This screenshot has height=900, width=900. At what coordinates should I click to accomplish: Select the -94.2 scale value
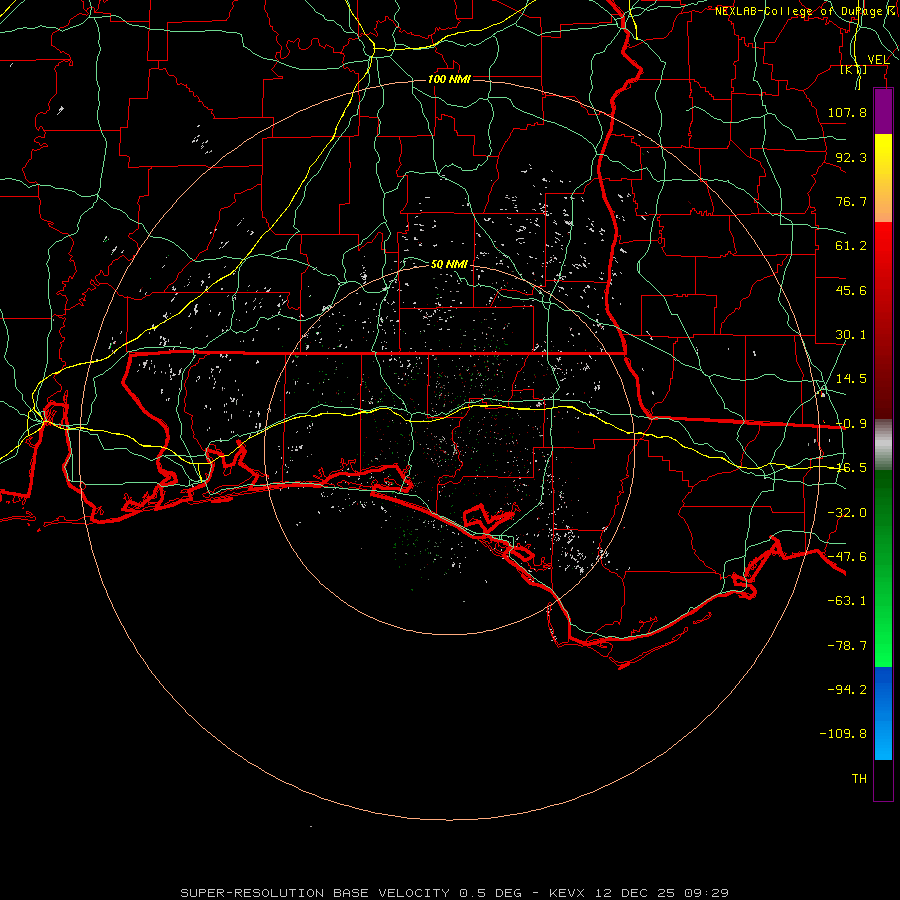tap(847, 689)
